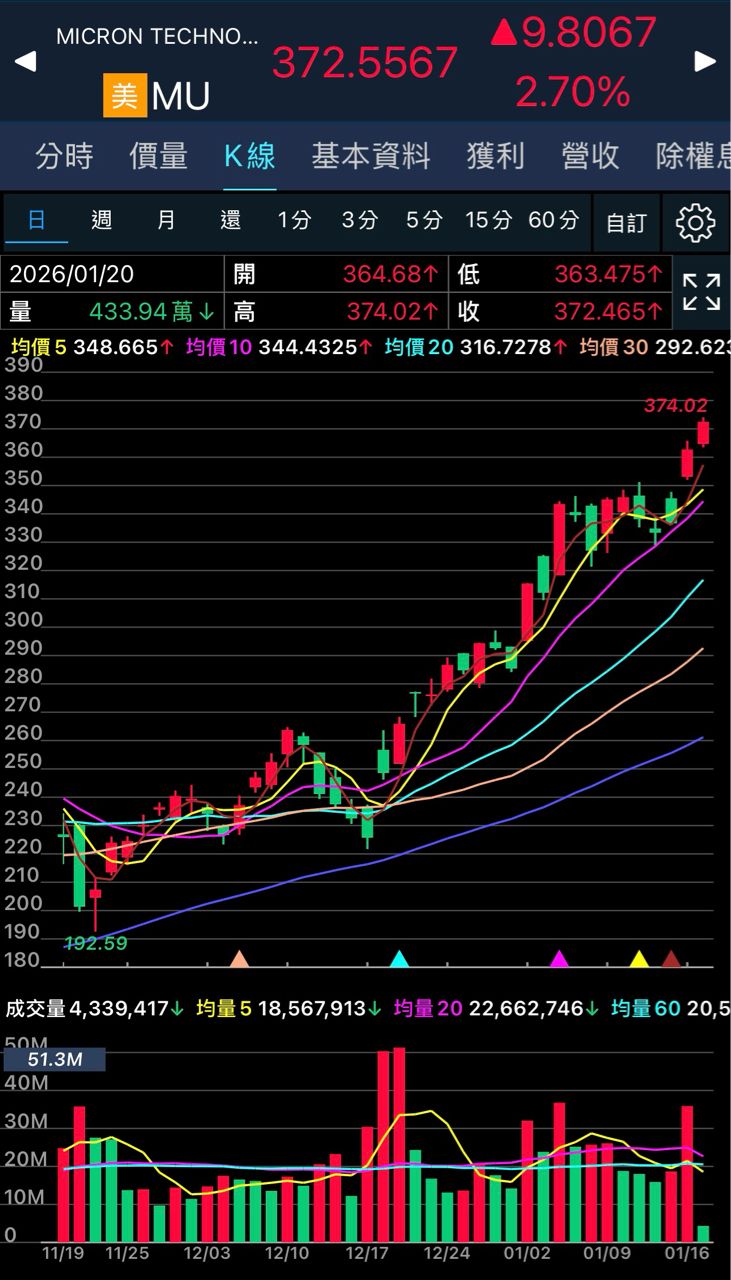Tap the cyan triangle marker below chart
This screenshot has width=731, height=1280.
click(x=399, y=959)
